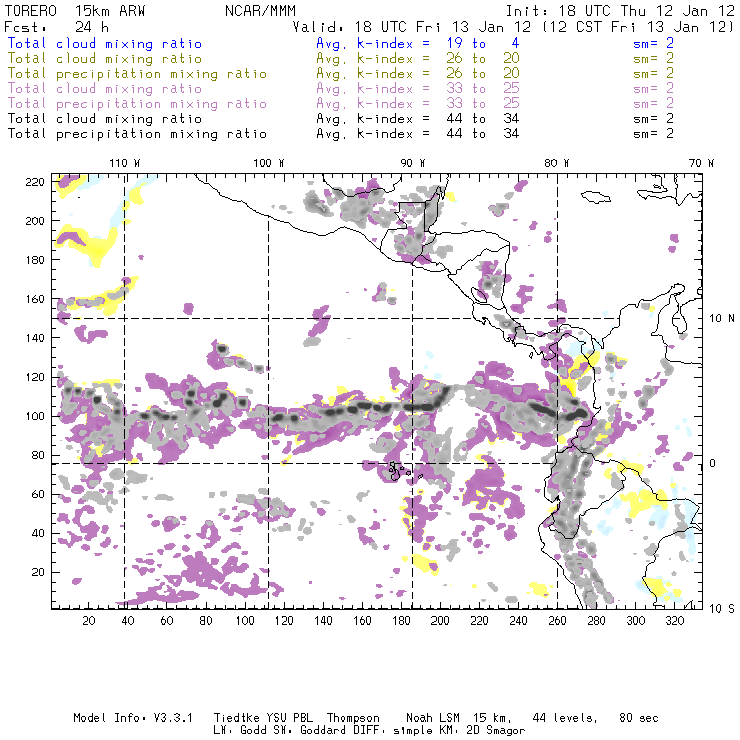Click the '320' tick label on horizontal axis

(x=674, y=621)
